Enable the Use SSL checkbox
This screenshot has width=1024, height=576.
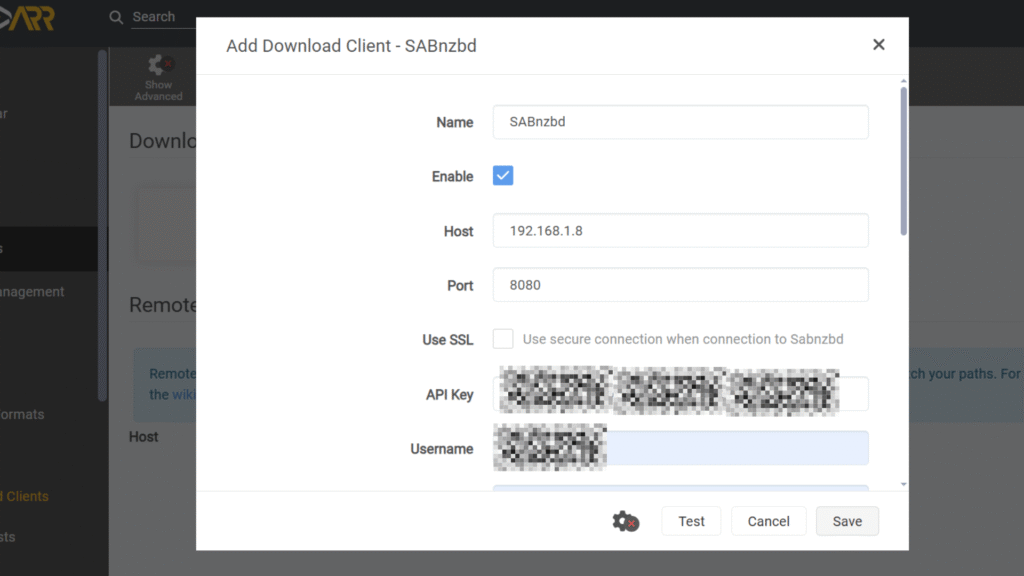tap(503, 339)
